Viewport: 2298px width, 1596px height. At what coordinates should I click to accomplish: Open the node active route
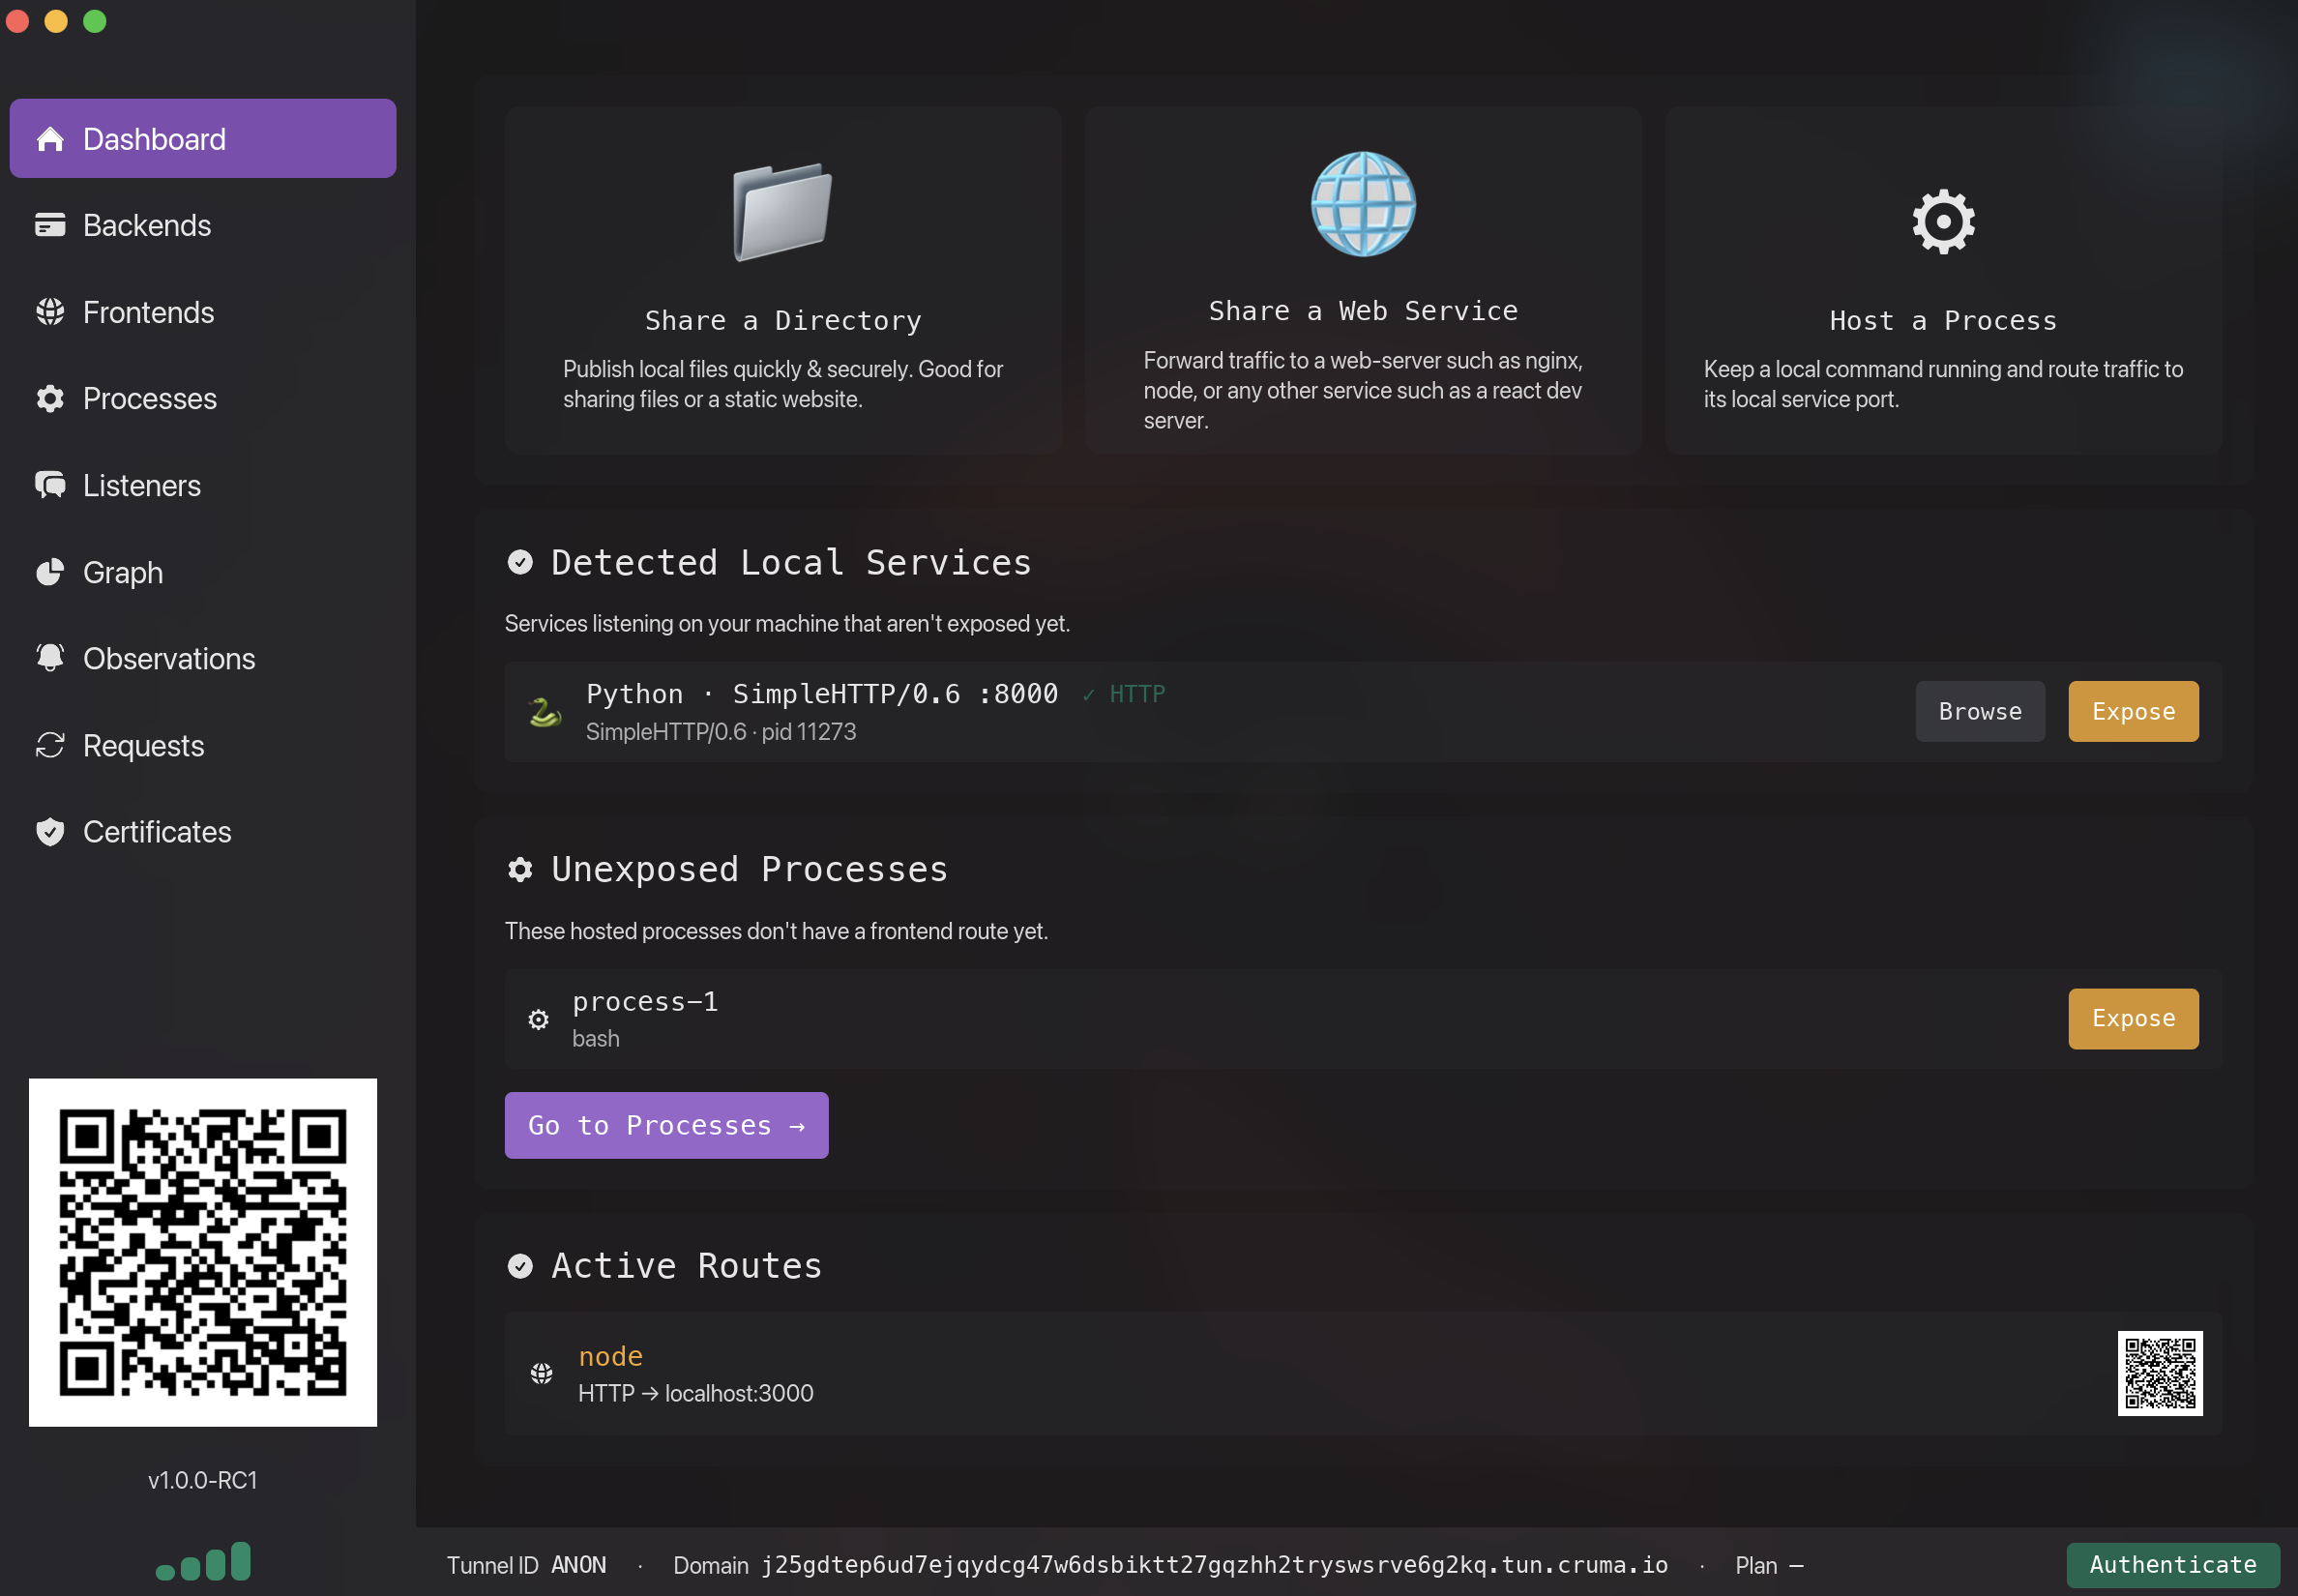click(610, 1356)
